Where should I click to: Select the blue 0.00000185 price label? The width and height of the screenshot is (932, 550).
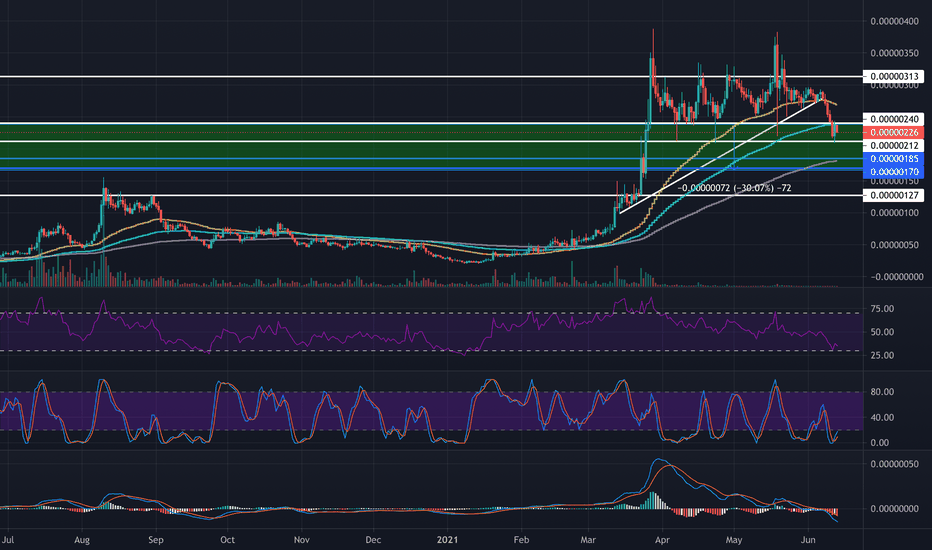point(893,159)
